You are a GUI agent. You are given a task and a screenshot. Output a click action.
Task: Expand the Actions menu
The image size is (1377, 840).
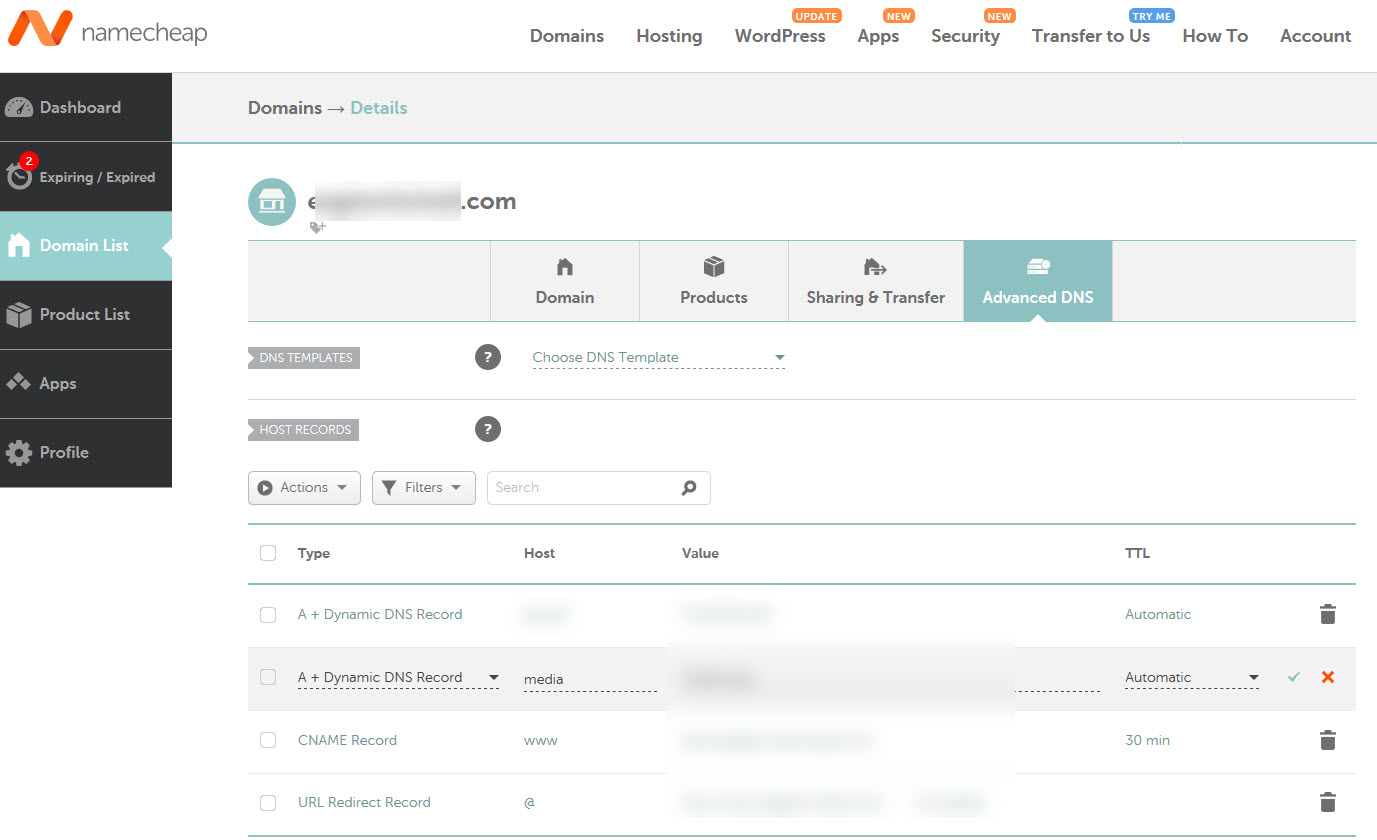[304, 487]
